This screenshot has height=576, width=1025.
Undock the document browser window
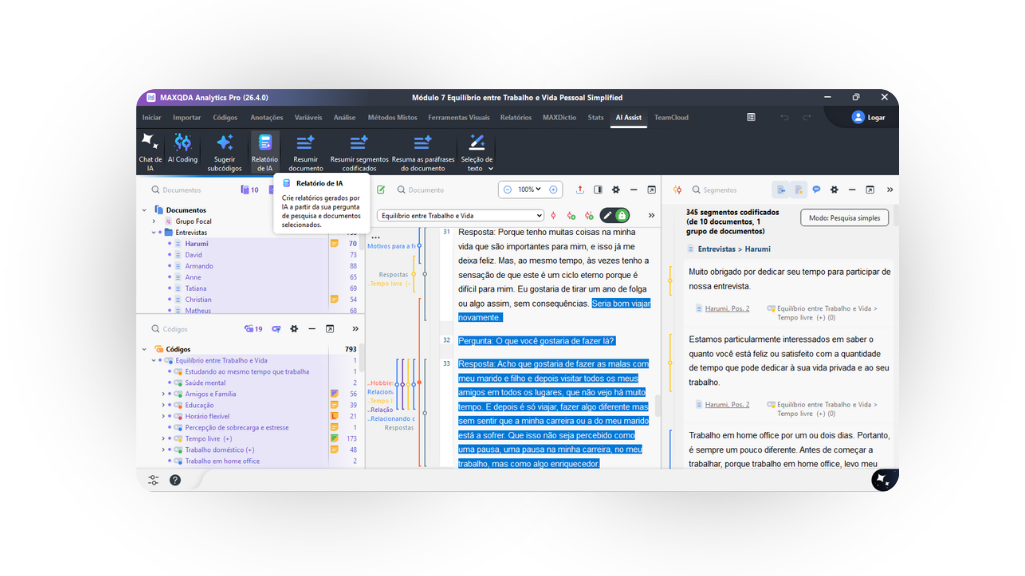pos(652,190)
